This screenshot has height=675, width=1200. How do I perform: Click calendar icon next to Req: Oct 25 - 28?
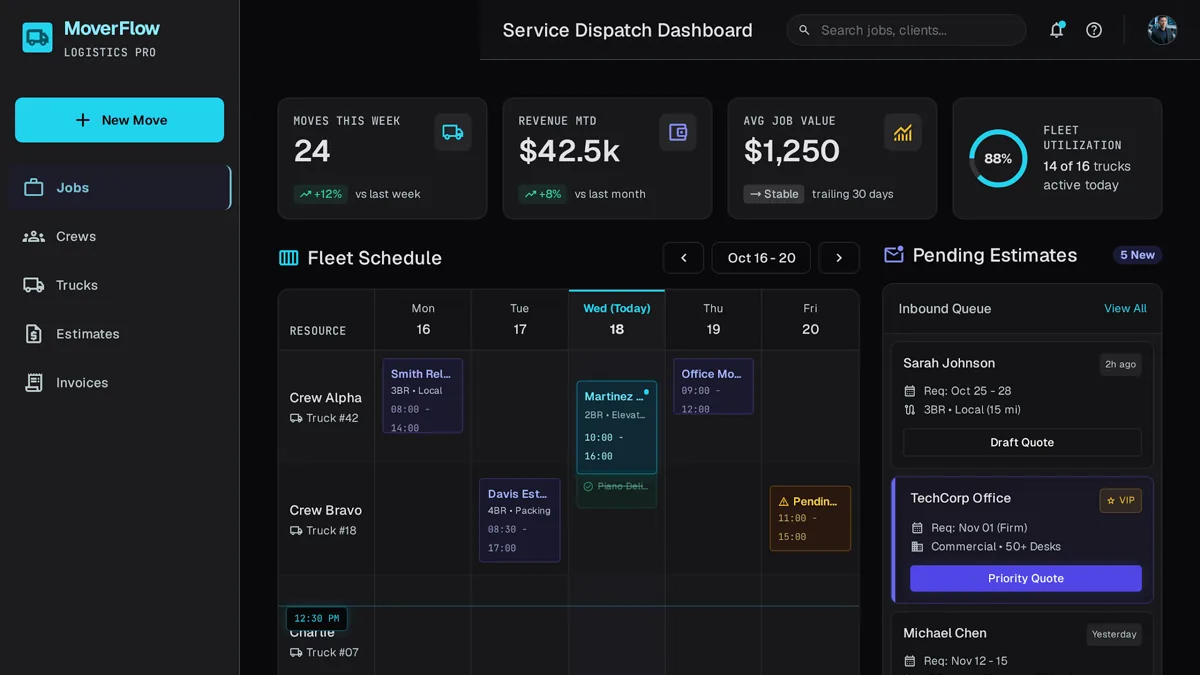click(910, 391)
